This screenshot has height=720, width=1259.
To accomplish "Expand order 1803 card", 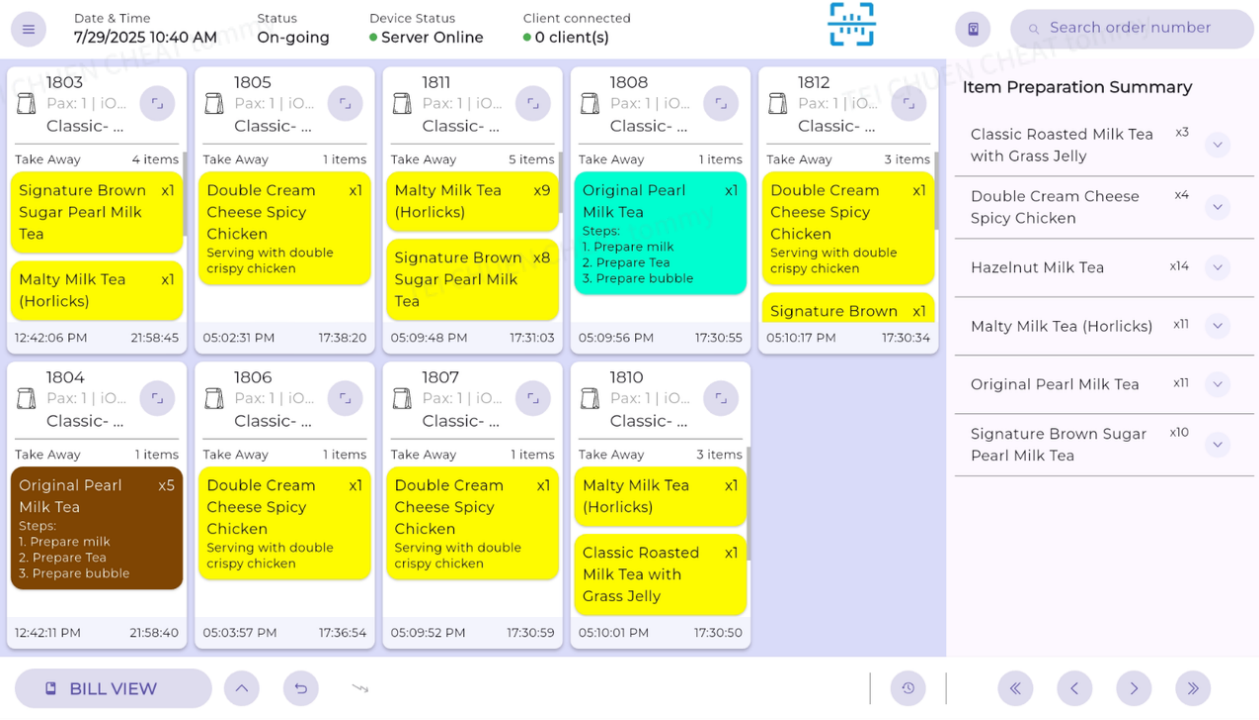I will coord(157,103).
